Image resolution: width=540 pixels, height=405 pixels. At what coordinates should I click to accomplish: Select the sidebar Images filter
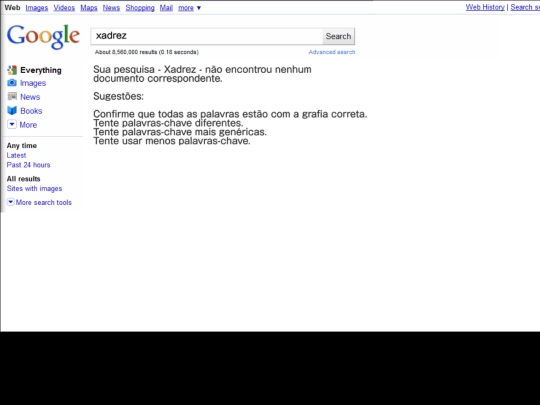tap(33, 83)
